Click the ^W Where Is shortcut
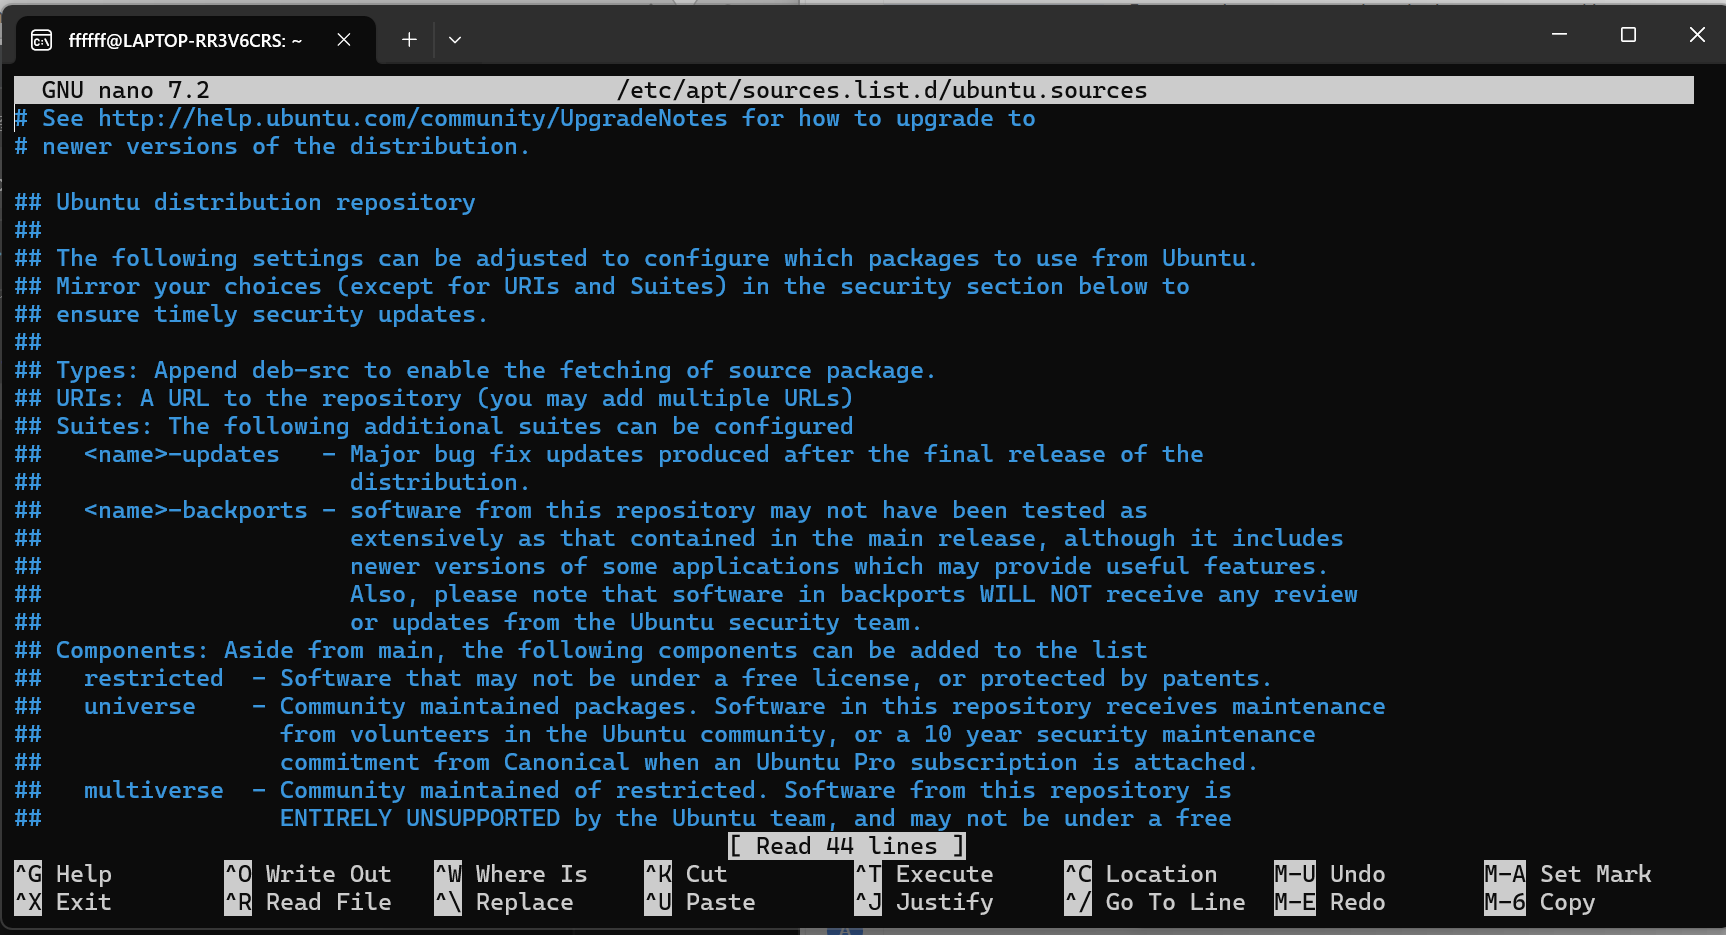 coord(511,874)
